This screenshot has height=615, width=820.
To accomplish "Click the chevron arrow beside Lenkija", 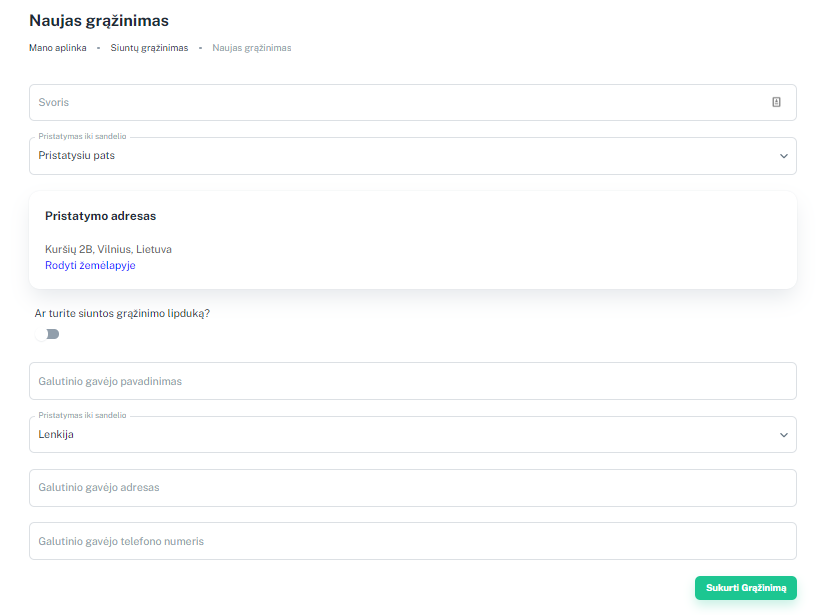I will pos(783,435).
